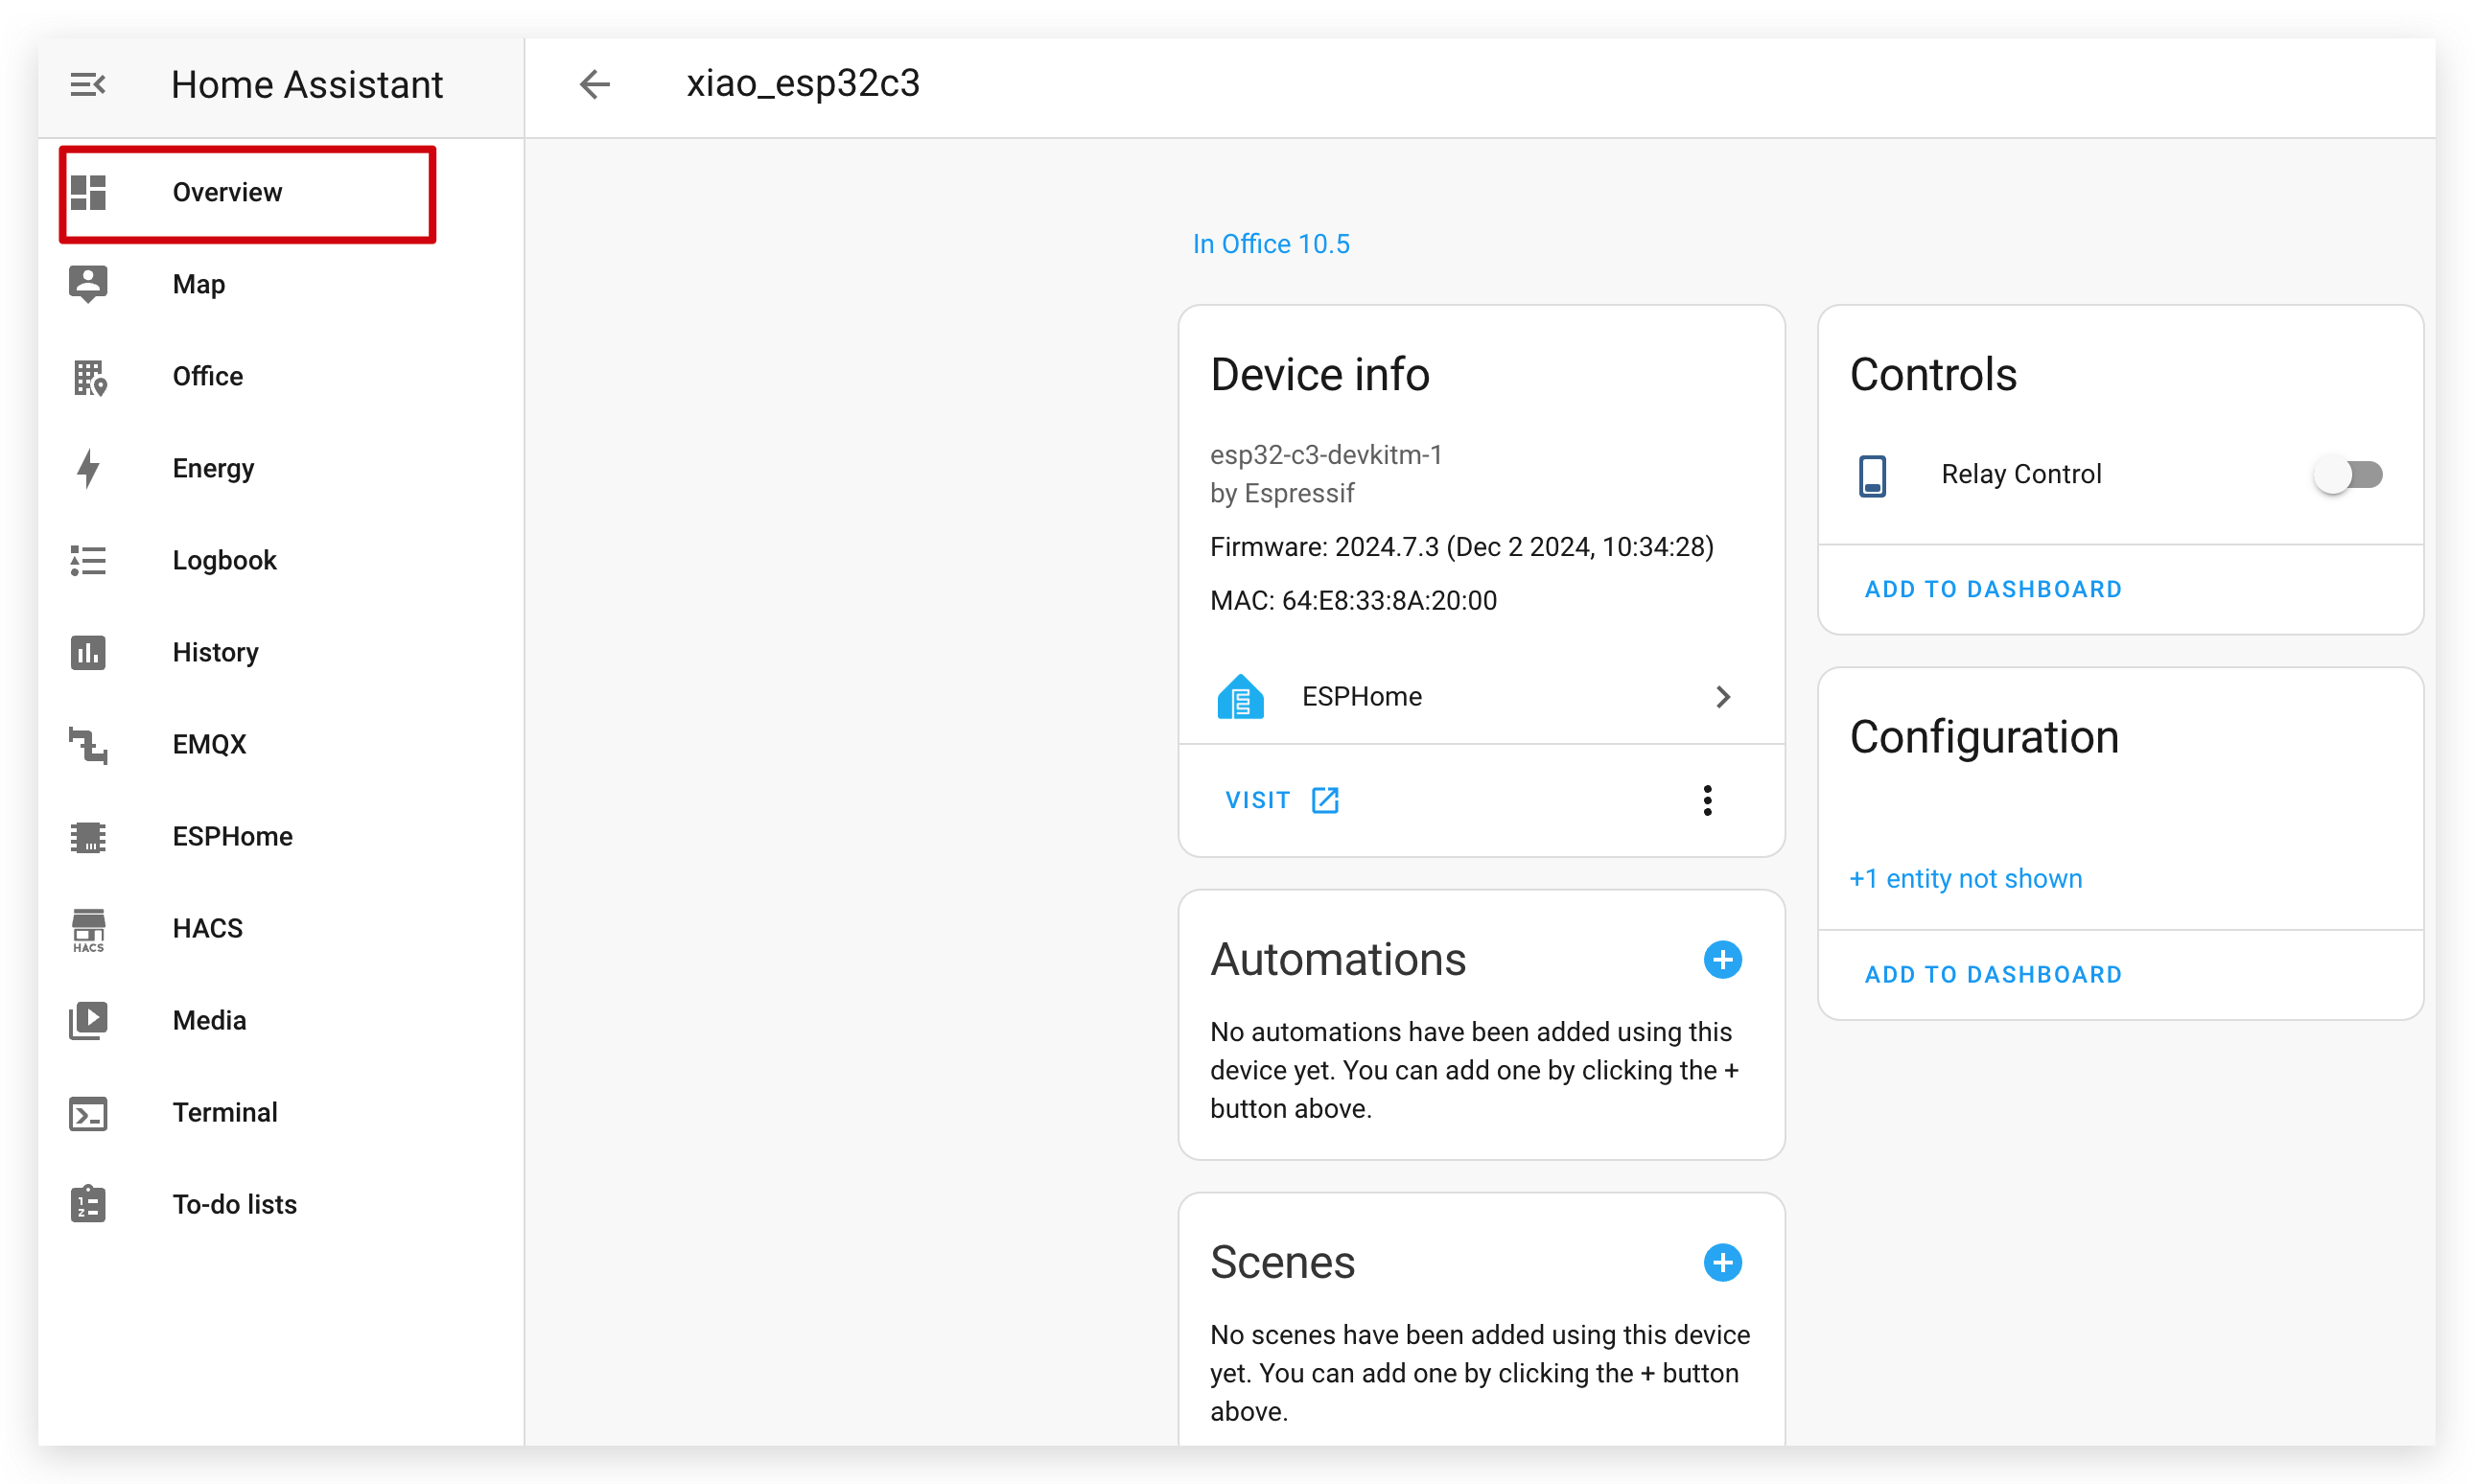Click the VISIT device button
This screenshot has width=2474, height=1484.
(x=1282, y=800)
